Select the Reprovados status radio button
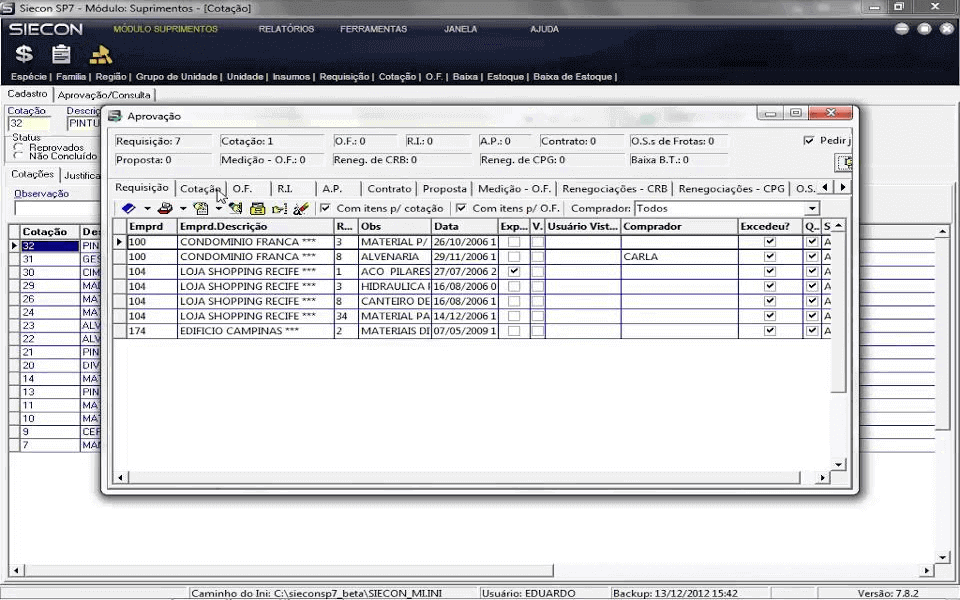960x600 pixels. point(18,148)
